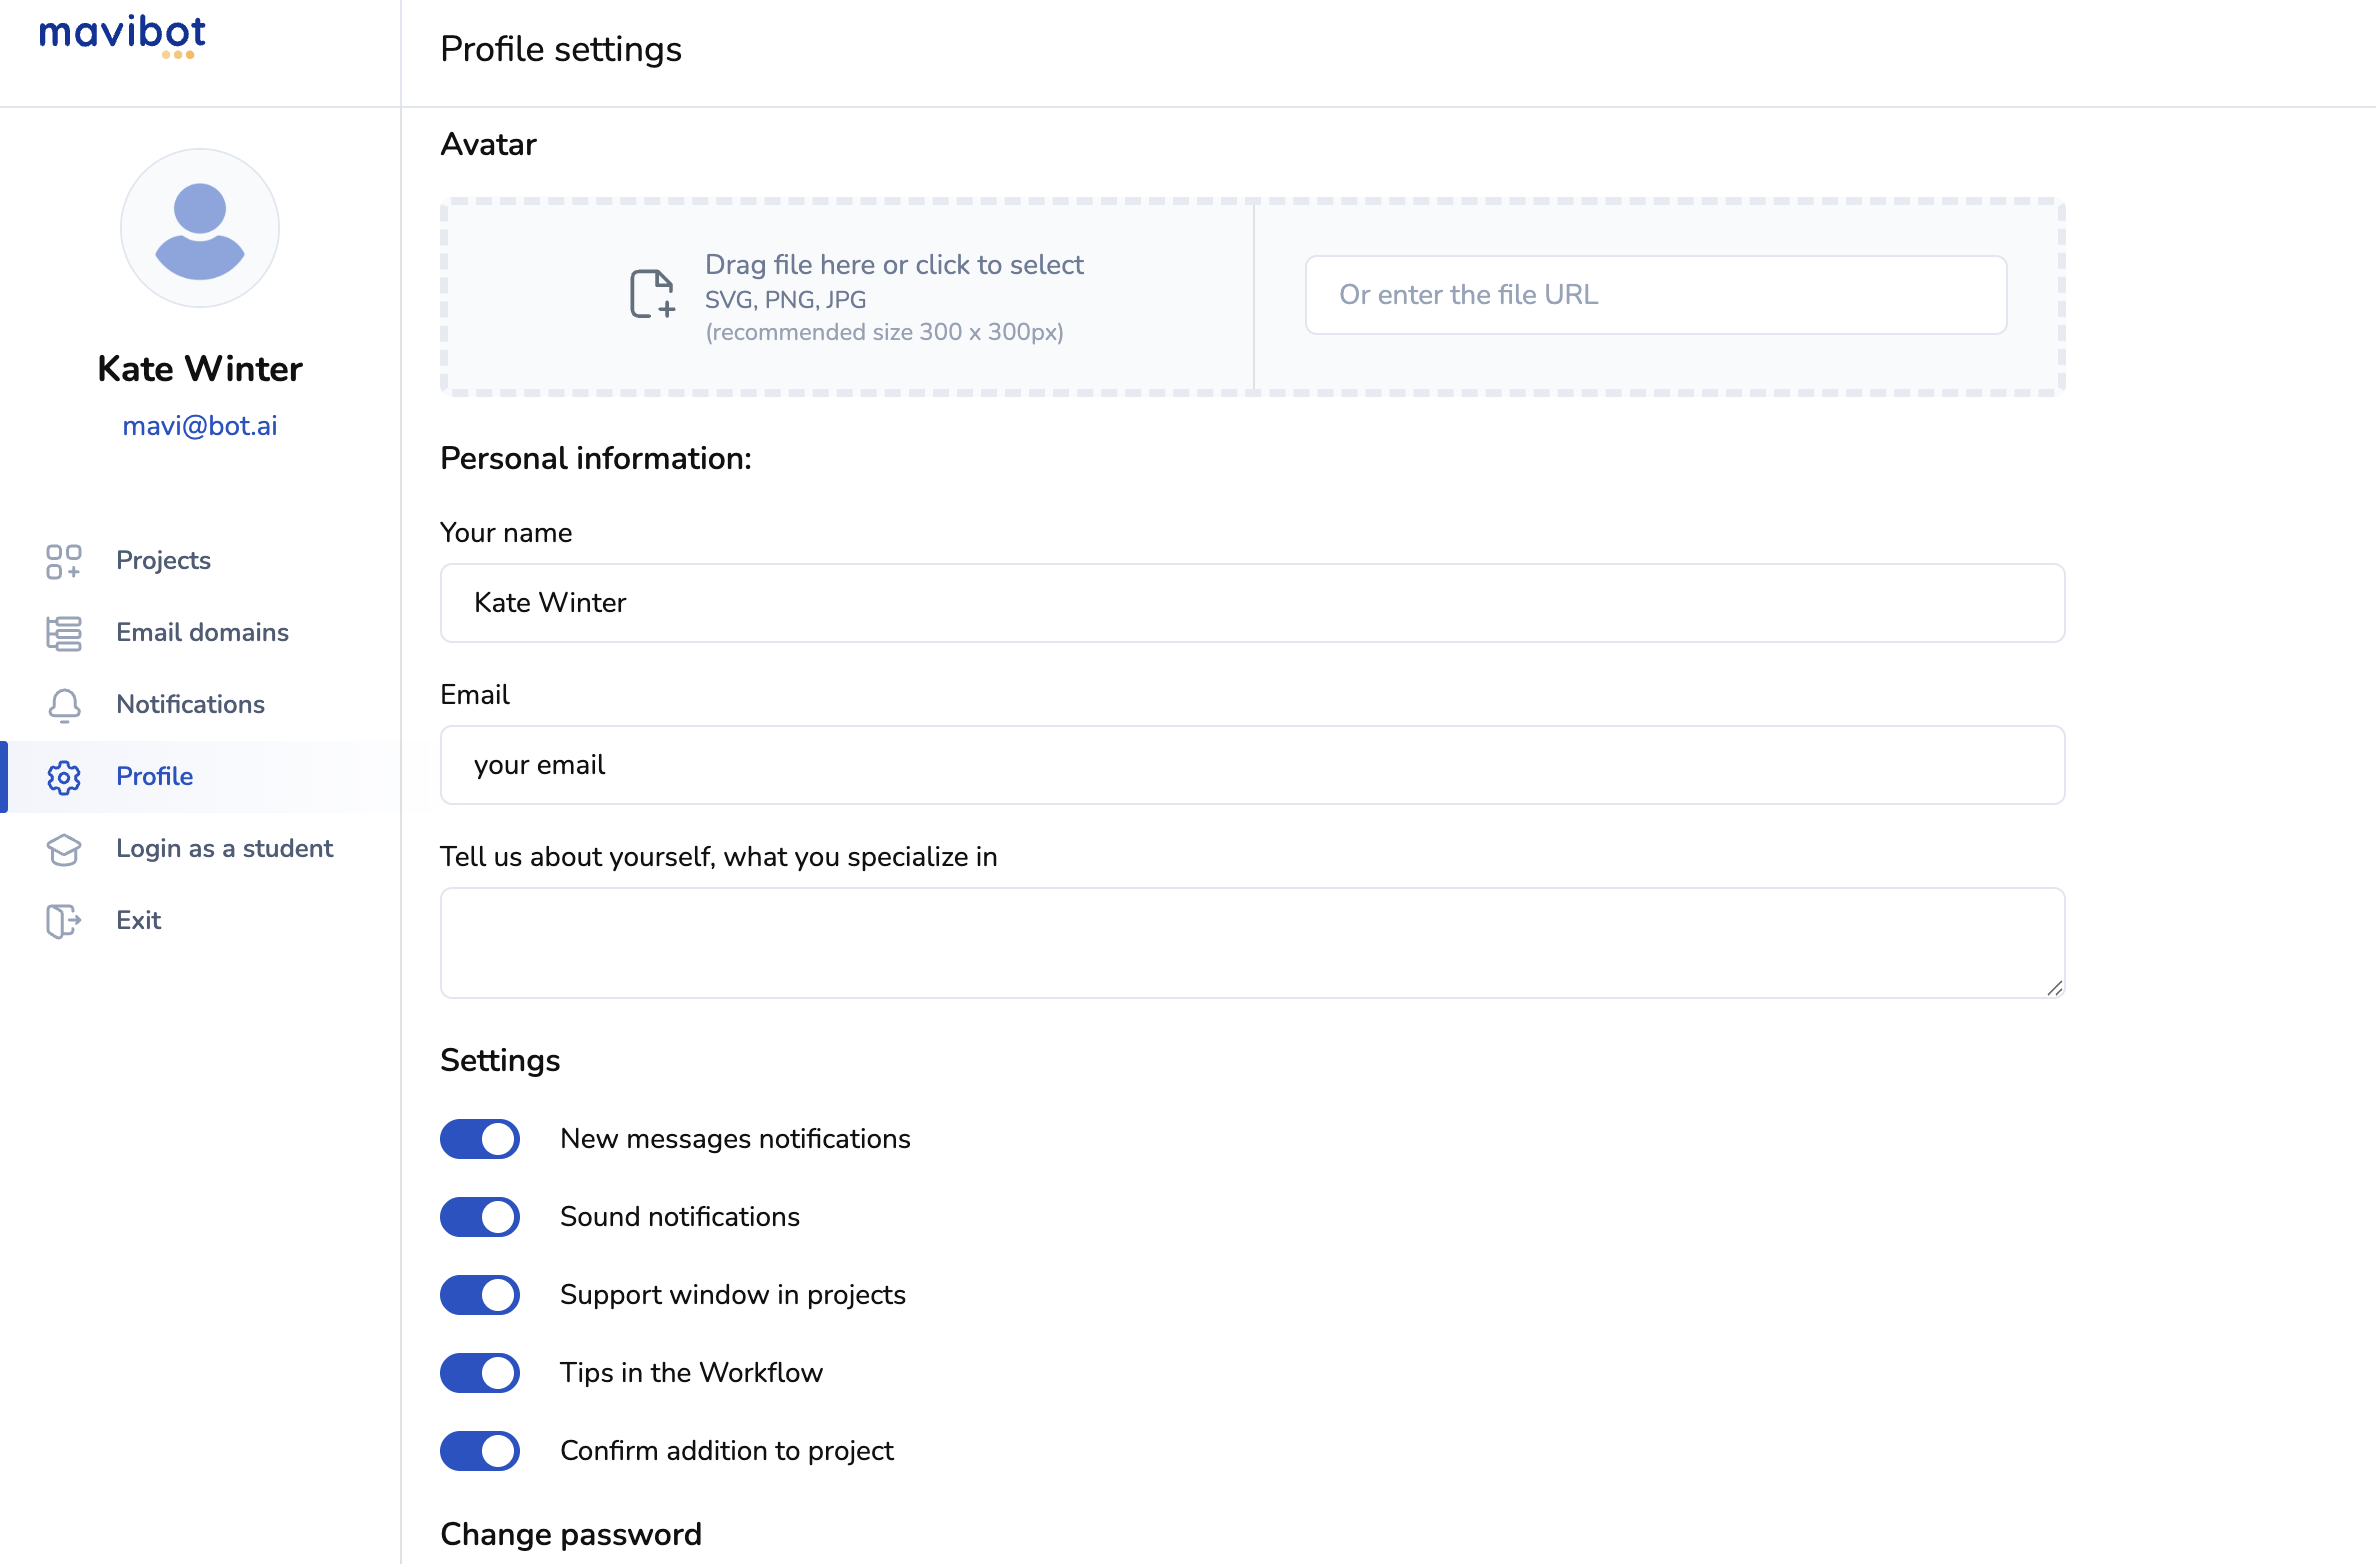Click the Exit door icon
2376x1564 pixels.
point(63,921)
